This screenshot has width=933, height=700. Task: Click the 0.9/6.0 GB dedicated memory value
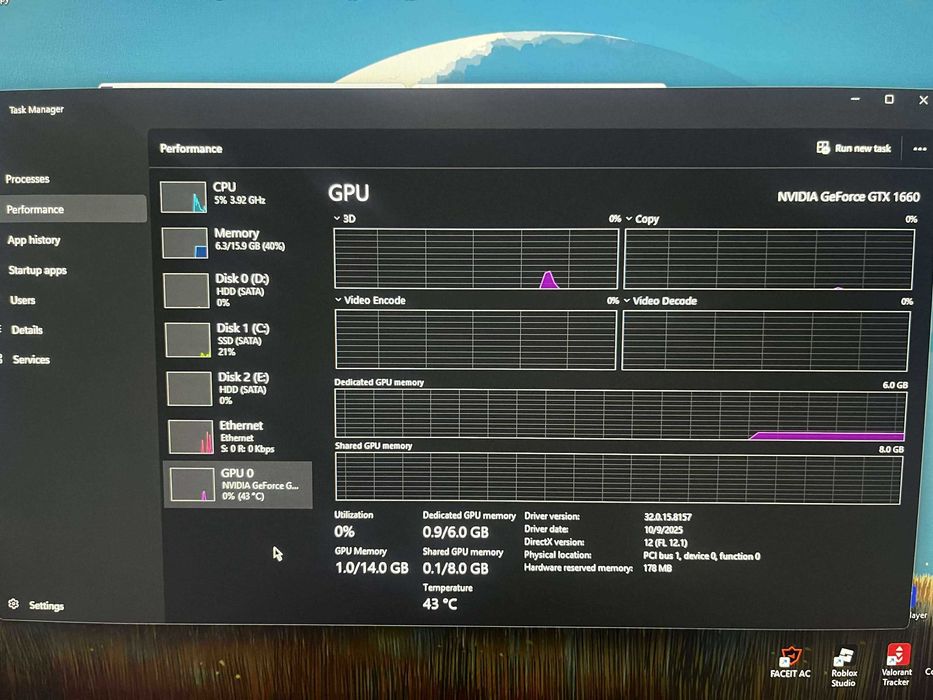pos(455,532)
